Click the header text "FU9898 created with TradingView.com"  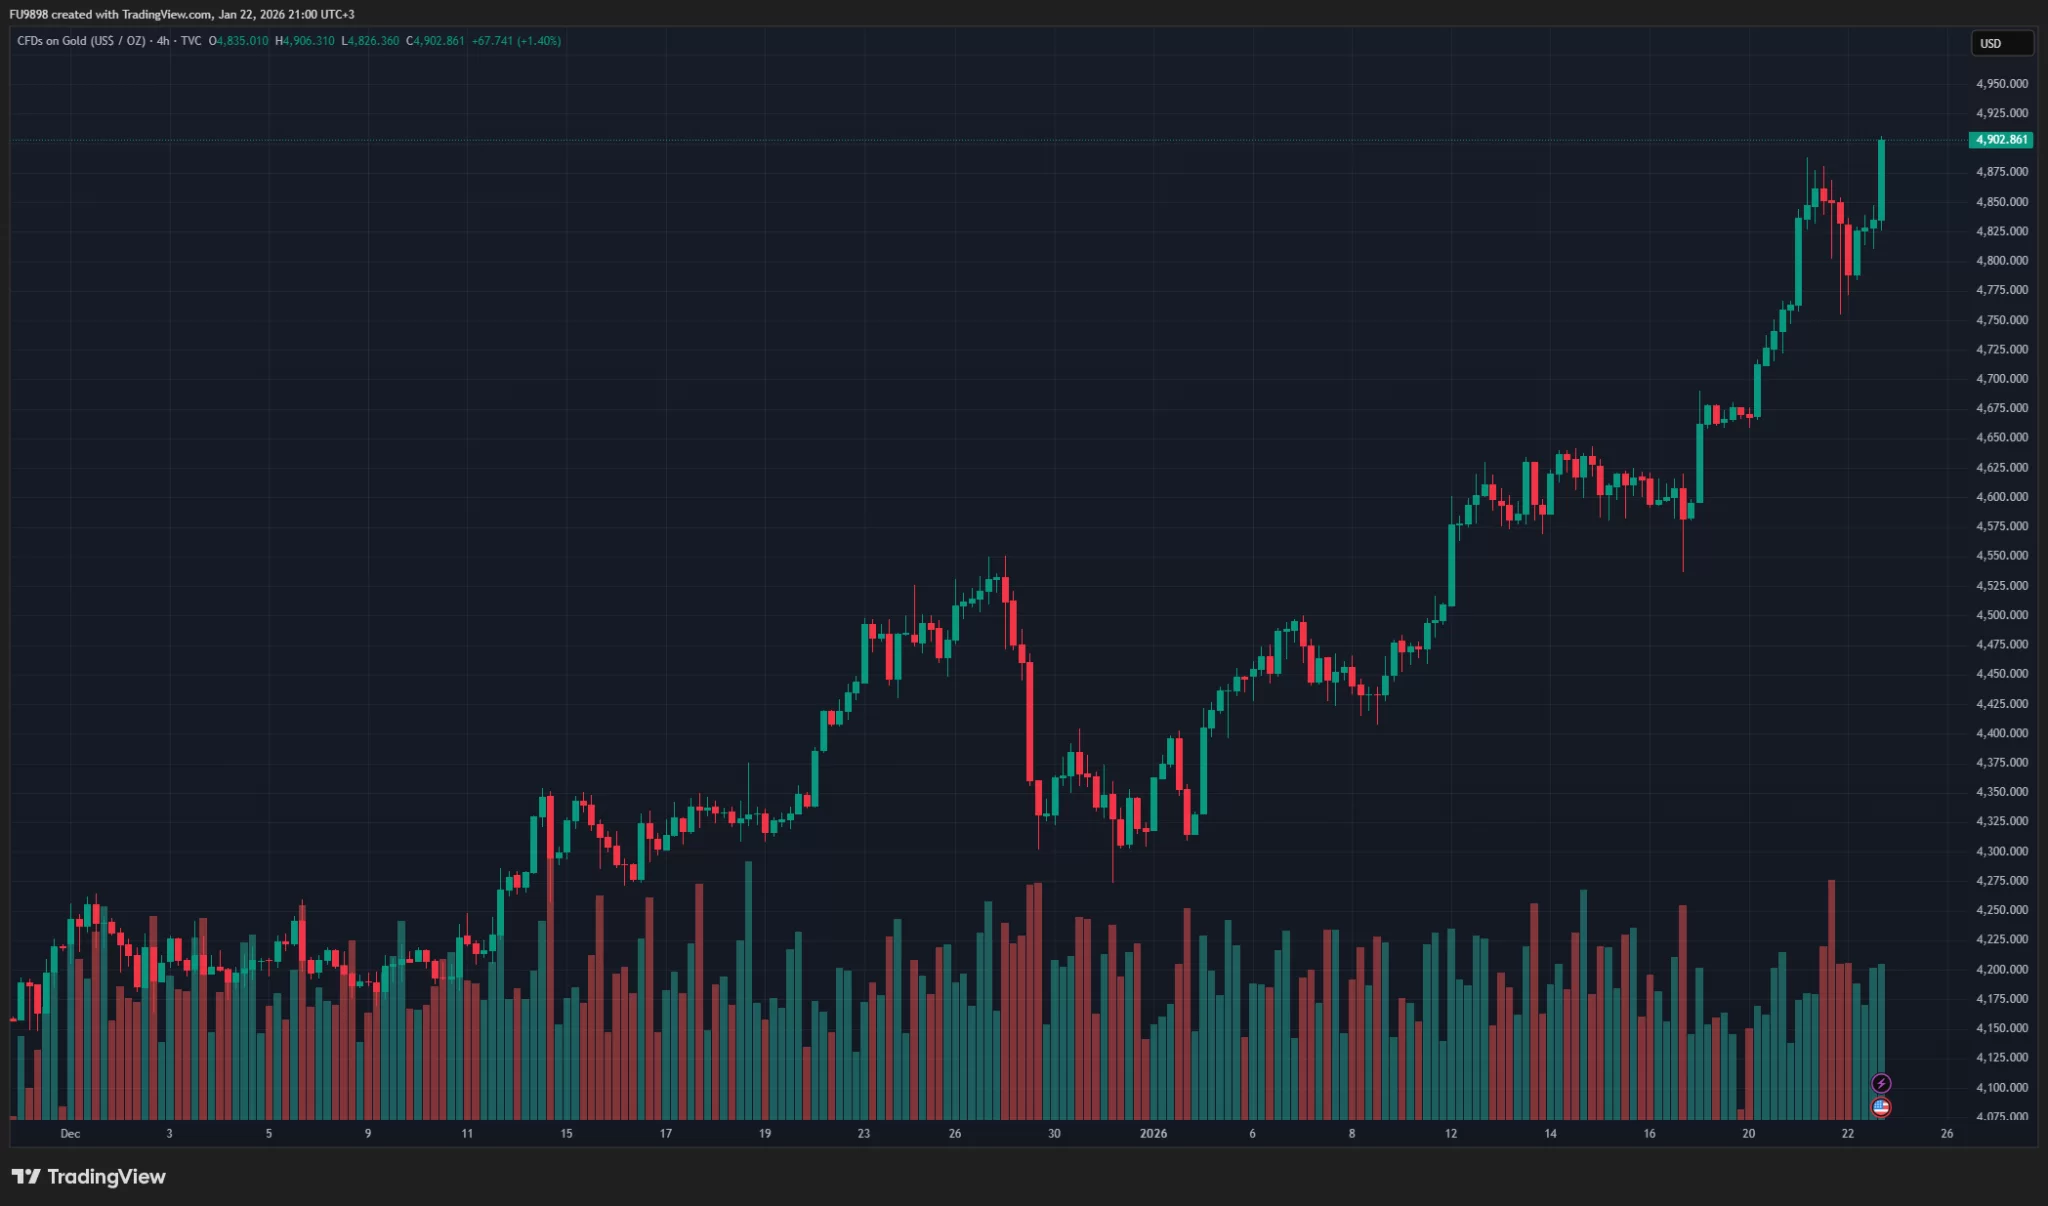point(110,14)
